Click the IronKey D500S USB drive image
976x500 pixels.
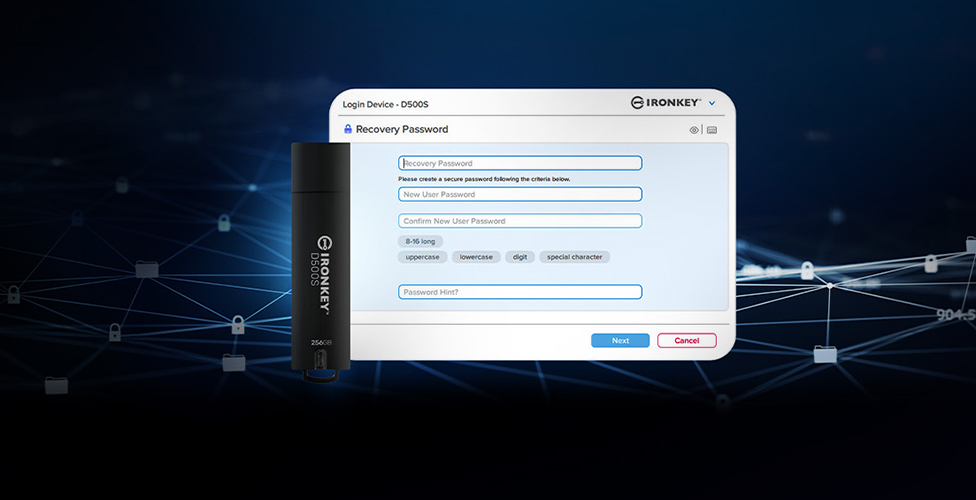coord(321,262)
